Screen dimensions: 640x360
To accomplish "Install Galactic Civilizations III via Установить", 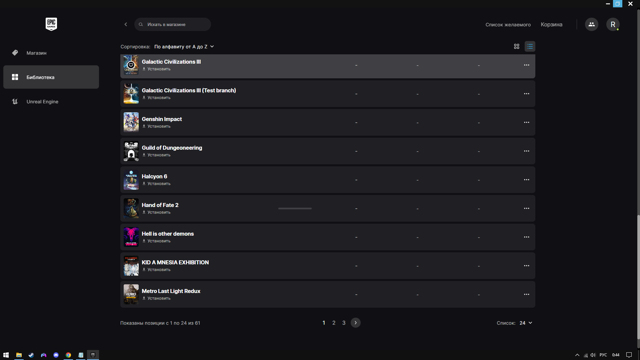I will coord(156,69).
